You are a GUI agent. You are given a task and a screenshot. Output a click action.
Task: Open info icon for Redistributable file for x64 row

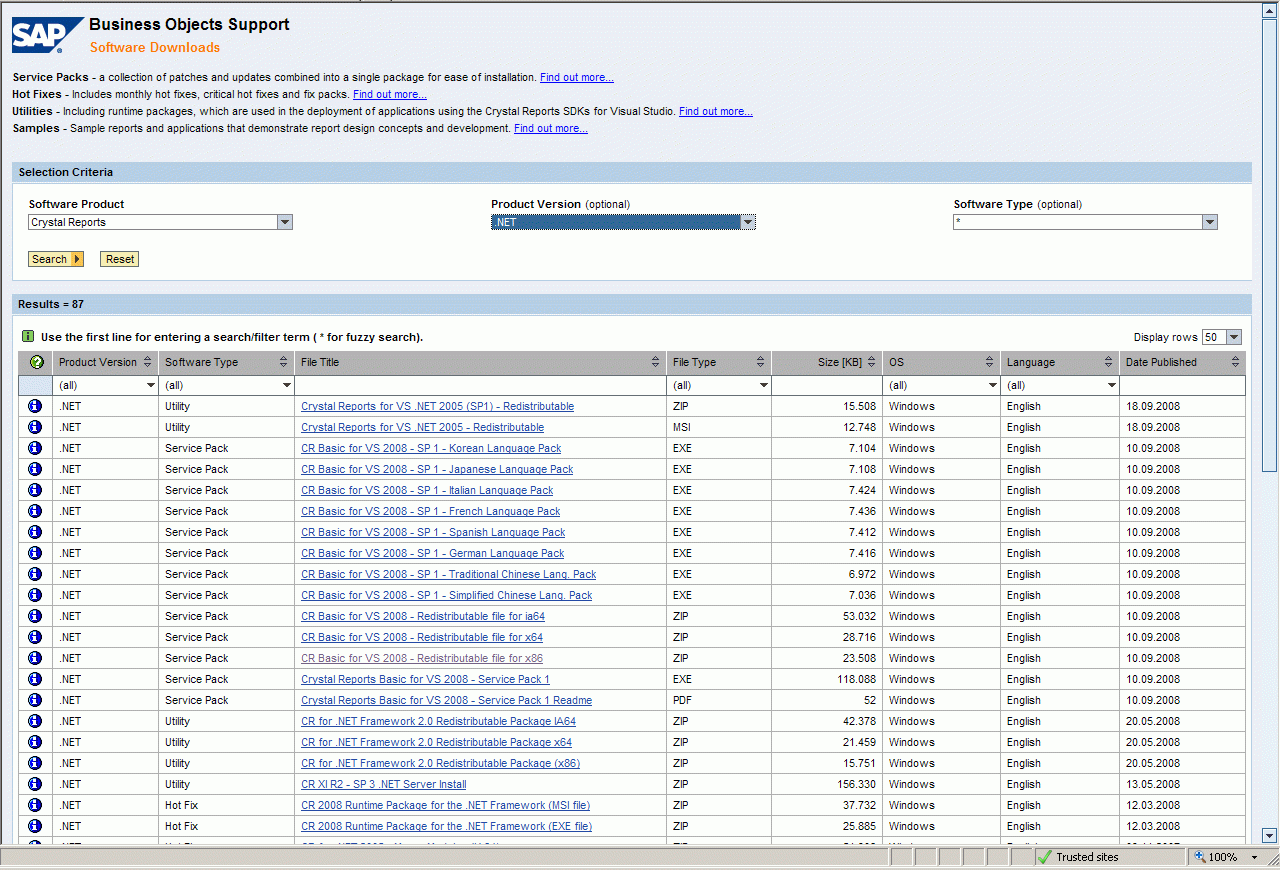35,637
